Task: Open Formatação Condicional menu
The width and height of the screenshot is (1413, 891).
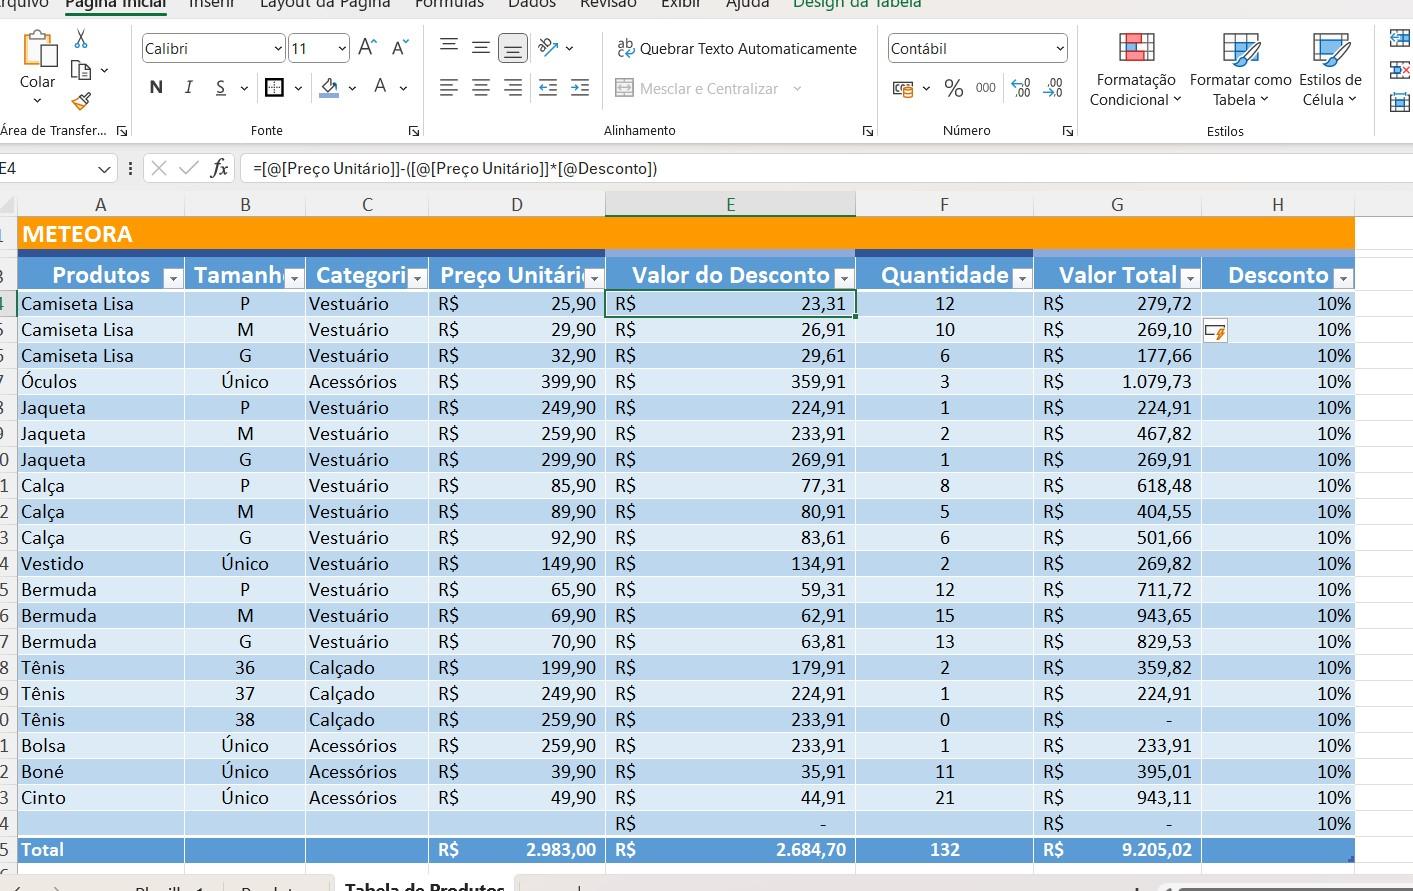Action: pos(1136,69)
